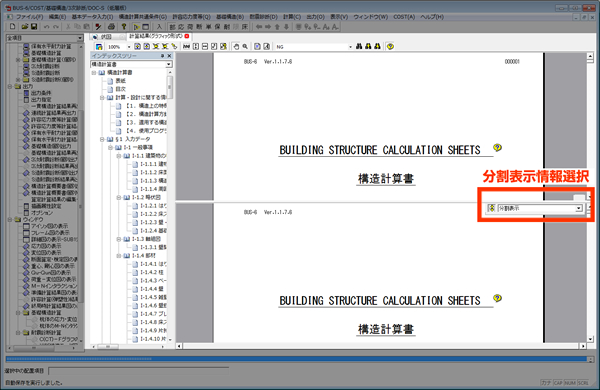Open the 編集(E) menu
This screenshot has height=390, width=600.
(x=57, y=17)
